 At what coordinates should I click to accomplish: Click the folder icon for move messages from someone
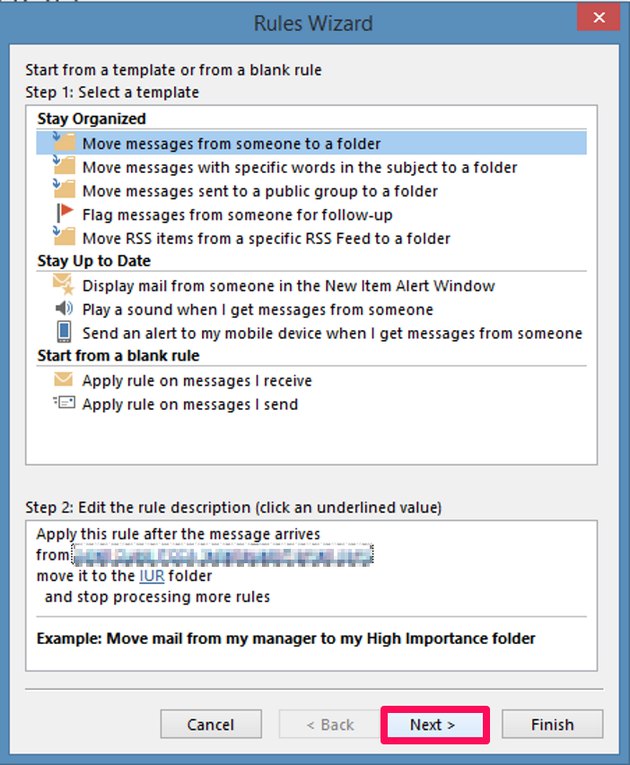(64, 141)
